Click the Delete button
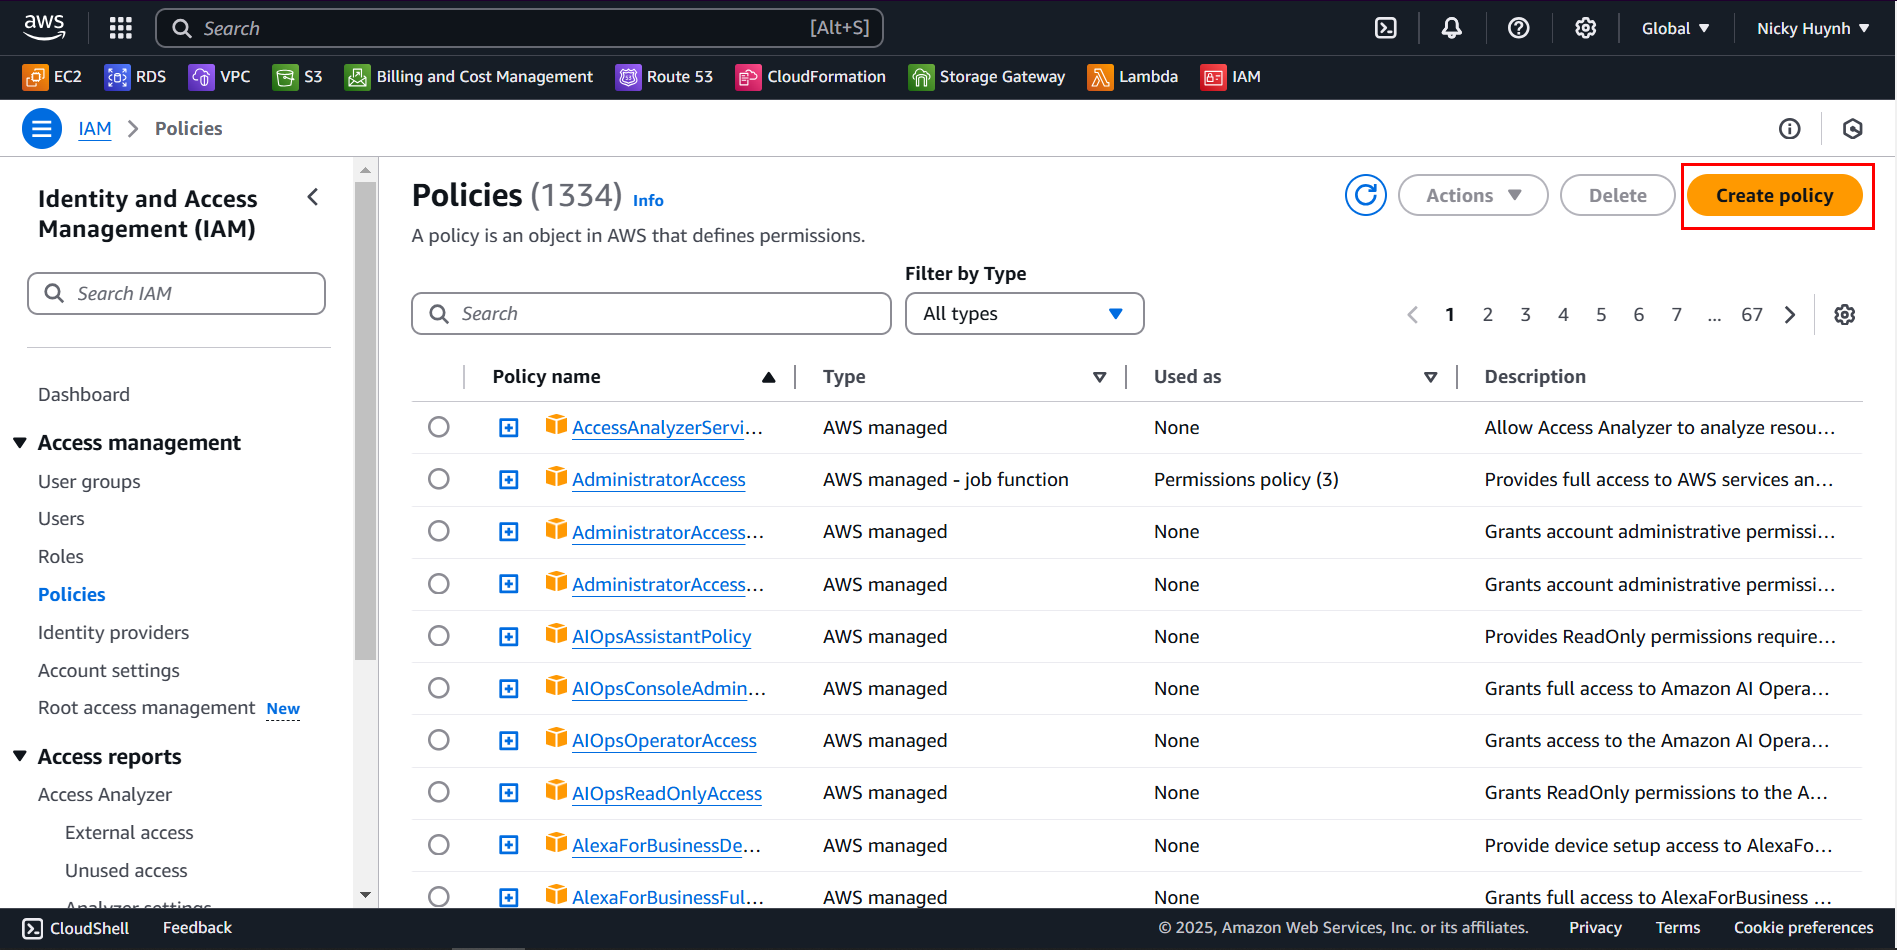1897x950 pixels. click(x=1618, y=195)
